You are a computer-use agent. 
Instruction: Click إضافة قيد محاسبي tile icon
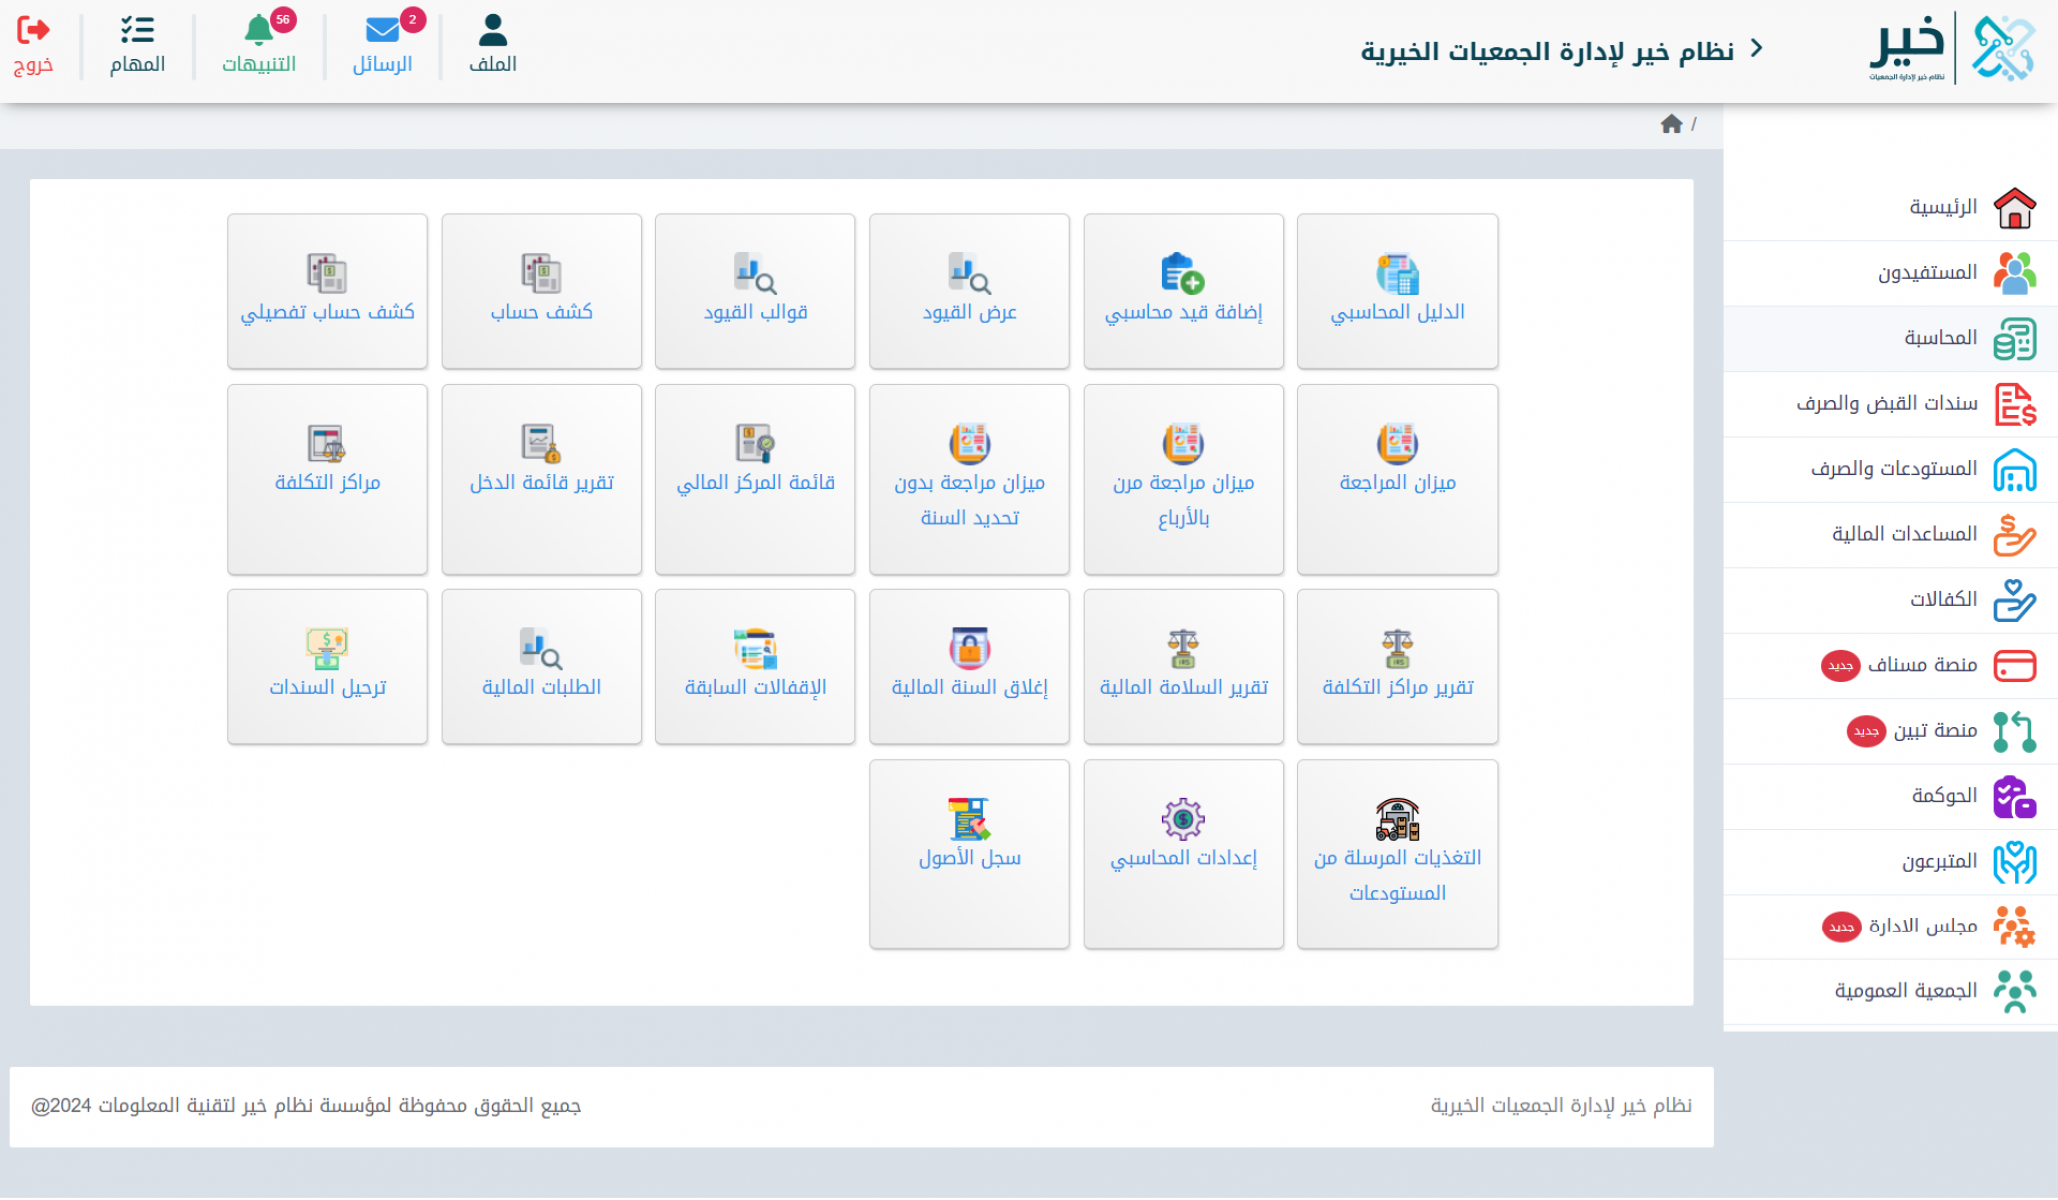pyautogui.click(x=1183, y=273)
